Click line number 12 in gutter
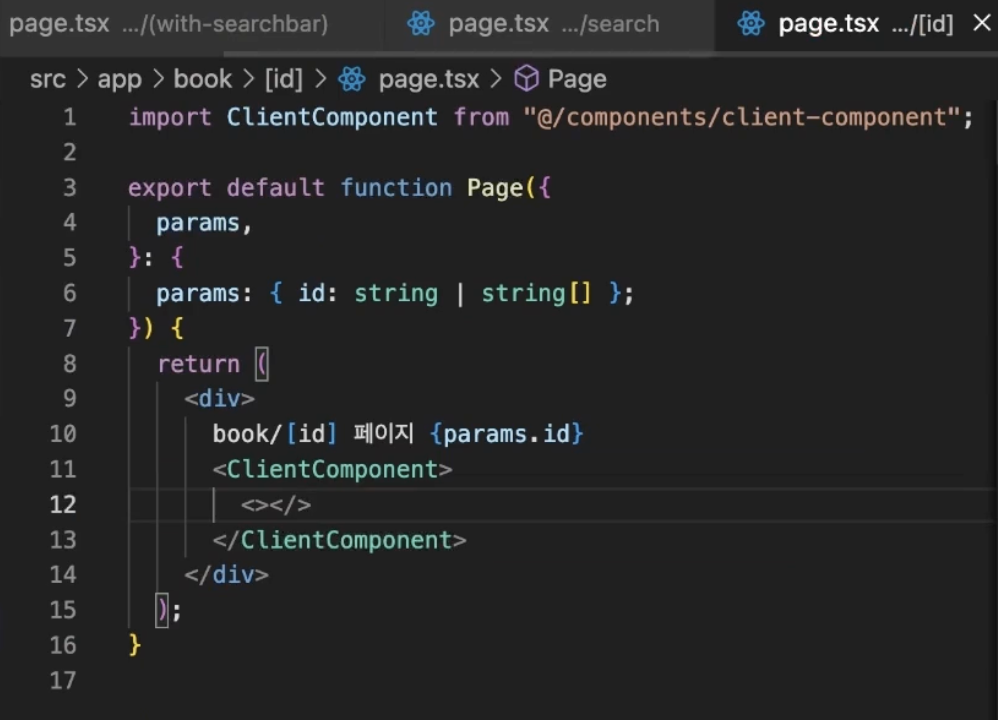This screenshot has height=720, width=998. pyautogui.click(x=63, y=505)
